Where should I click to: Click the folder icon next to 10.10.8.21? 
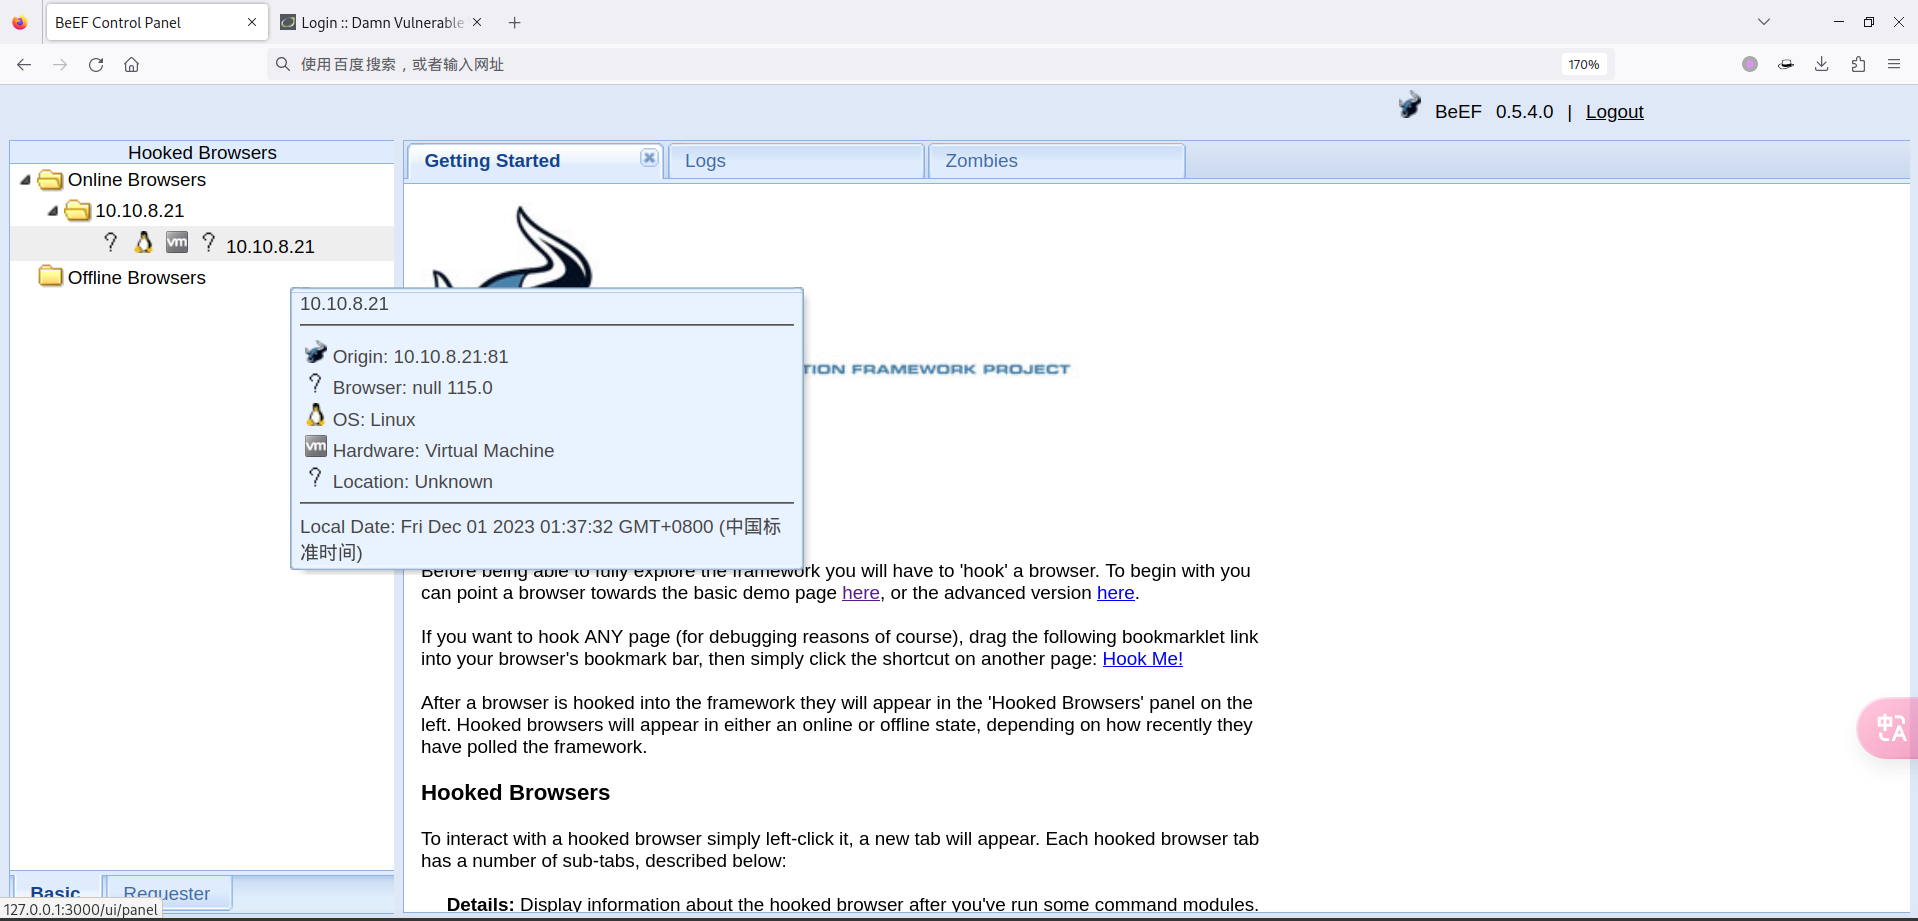point(77,210)
